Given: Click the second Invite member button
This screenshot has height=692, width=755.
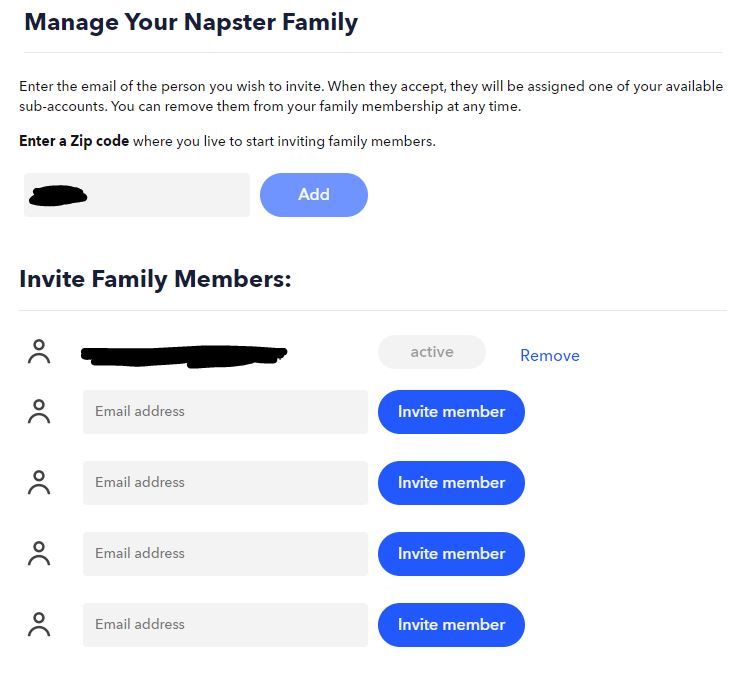Looking at the screenshot, I should (451, 483).
